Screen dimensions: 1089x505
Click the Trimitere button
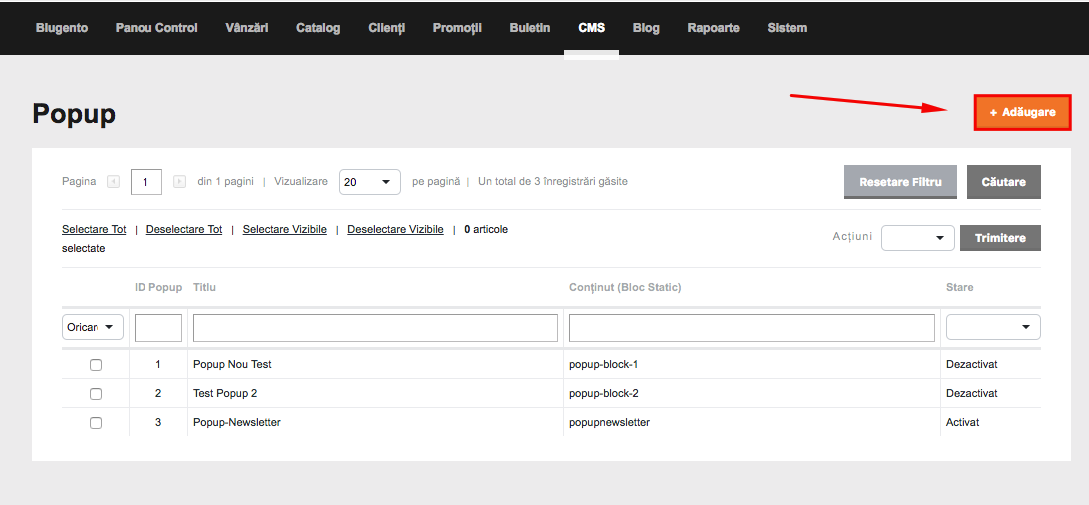click(x=1000, y=238)
